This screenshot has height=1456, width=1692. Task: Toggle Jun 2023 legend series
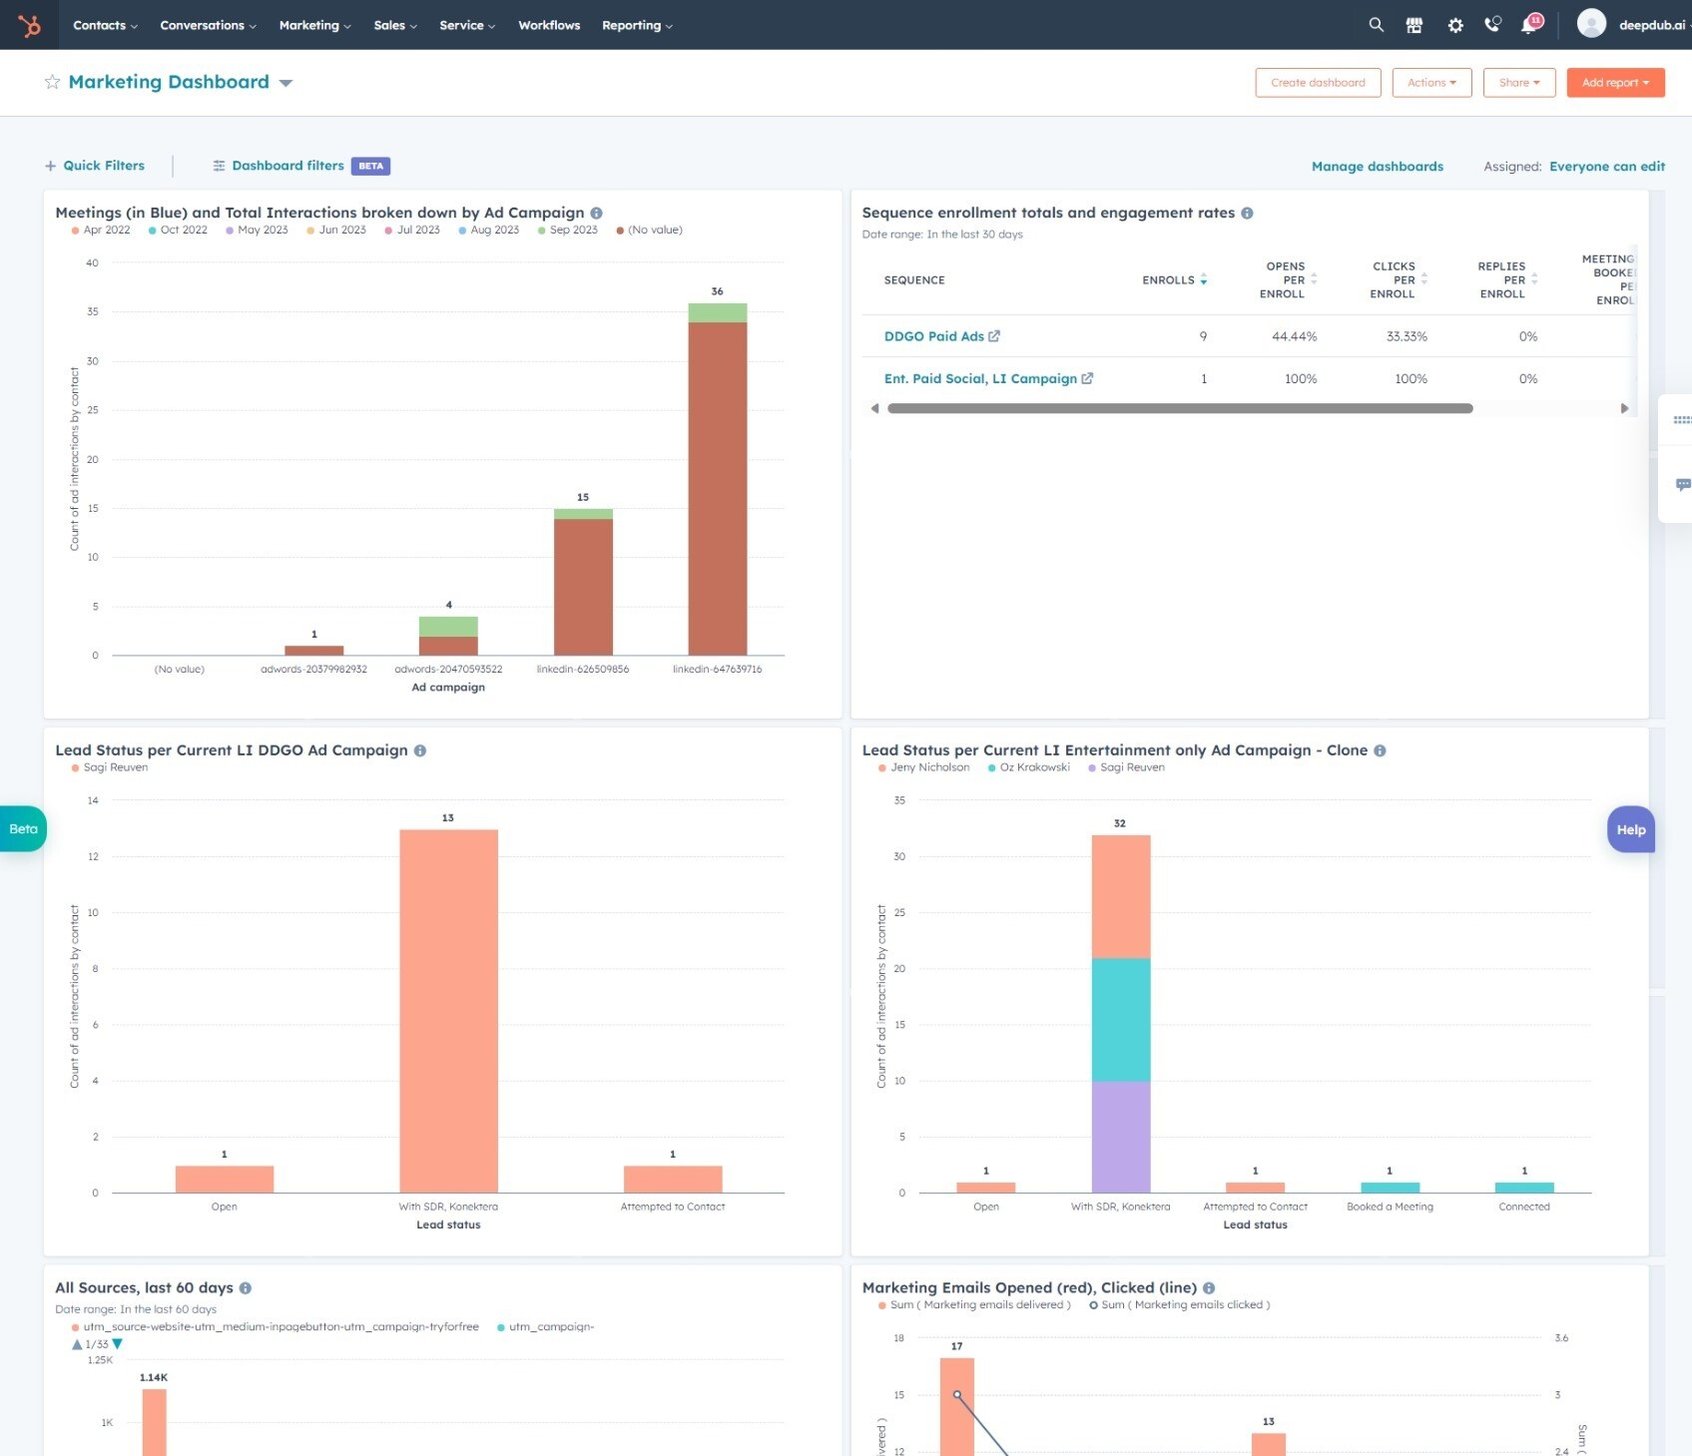tap(337, 230)
